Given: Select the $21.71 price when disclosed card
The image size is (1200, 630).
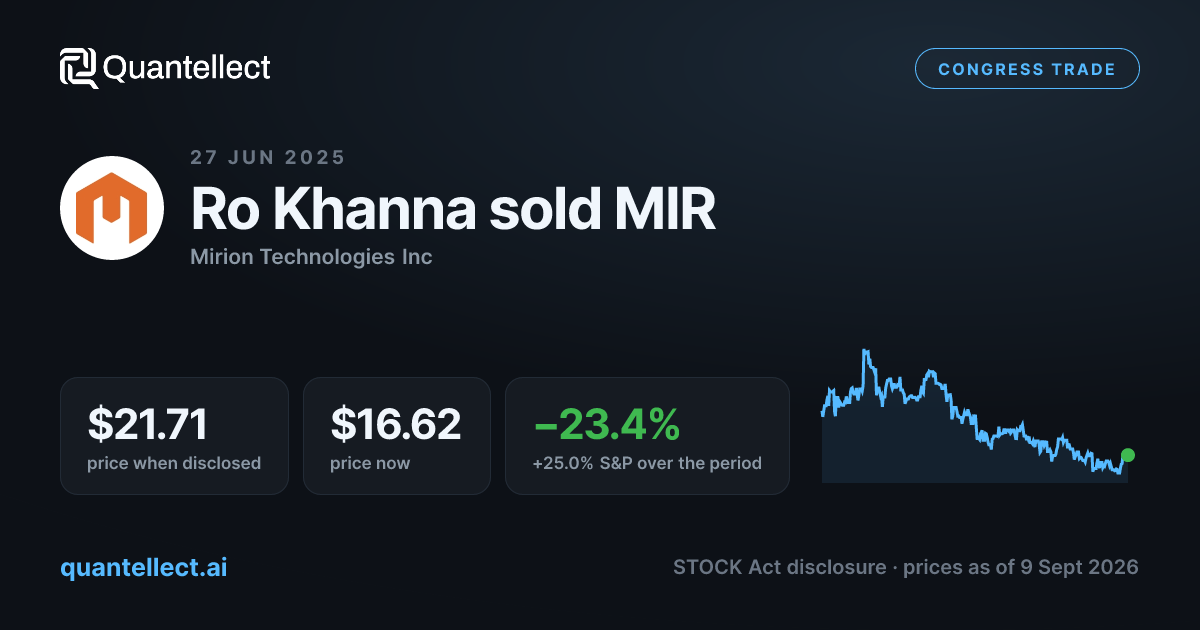Looking at the screenshot, I should [174, 435].
